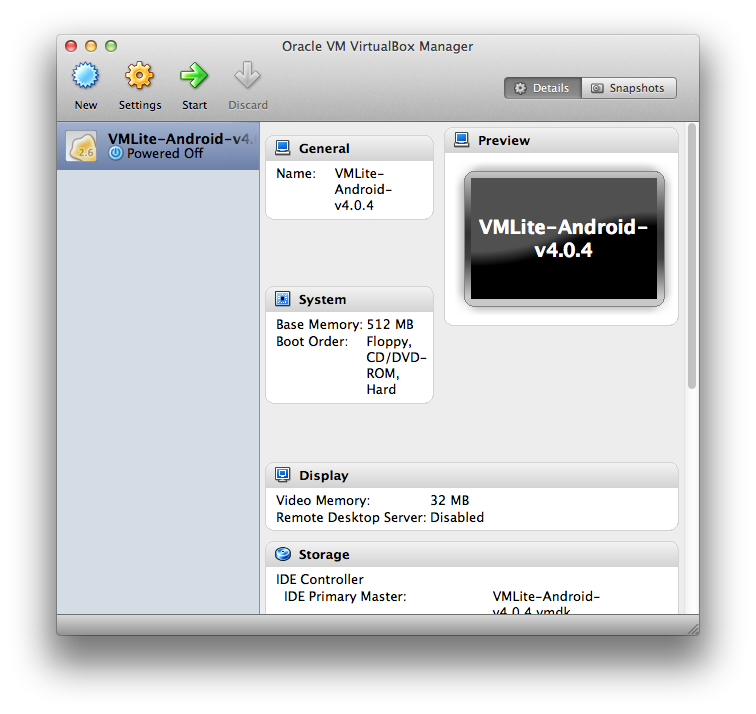Click the IDE Controller entry
756x714 pixels.
pos(320,579)
